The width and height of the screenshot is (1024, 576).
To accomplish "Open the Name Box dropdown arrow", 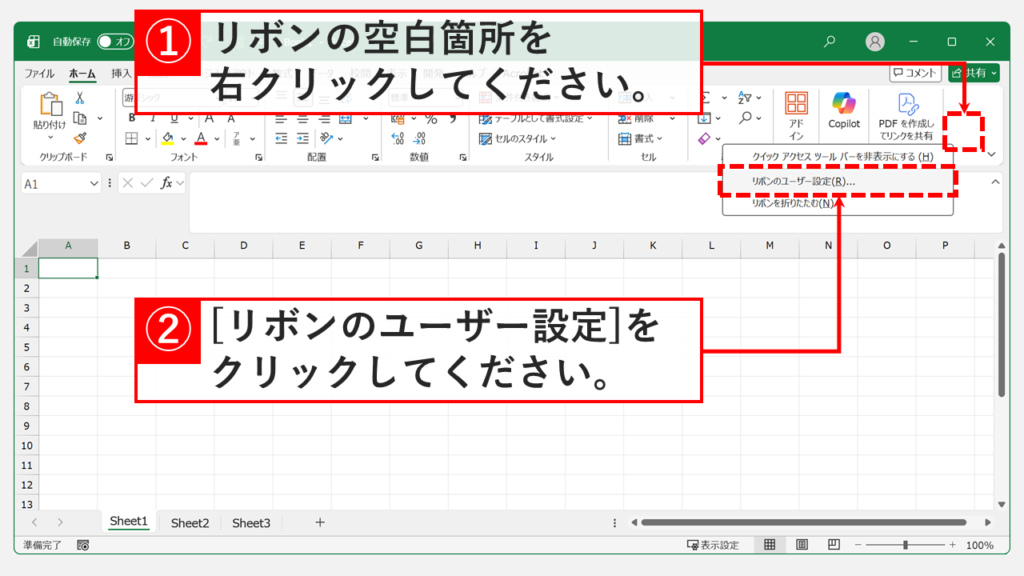I will coord(93,184).
